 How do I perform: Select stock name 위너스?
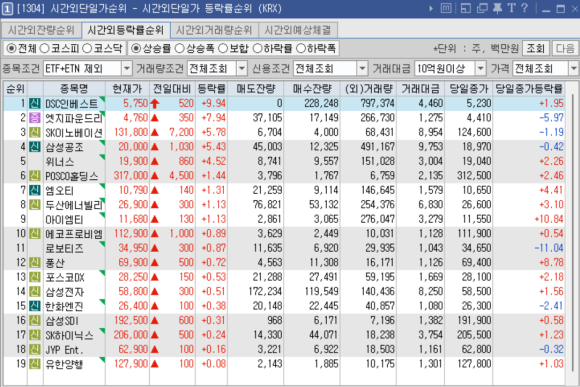pyautogui.click(x=60, y=162)
